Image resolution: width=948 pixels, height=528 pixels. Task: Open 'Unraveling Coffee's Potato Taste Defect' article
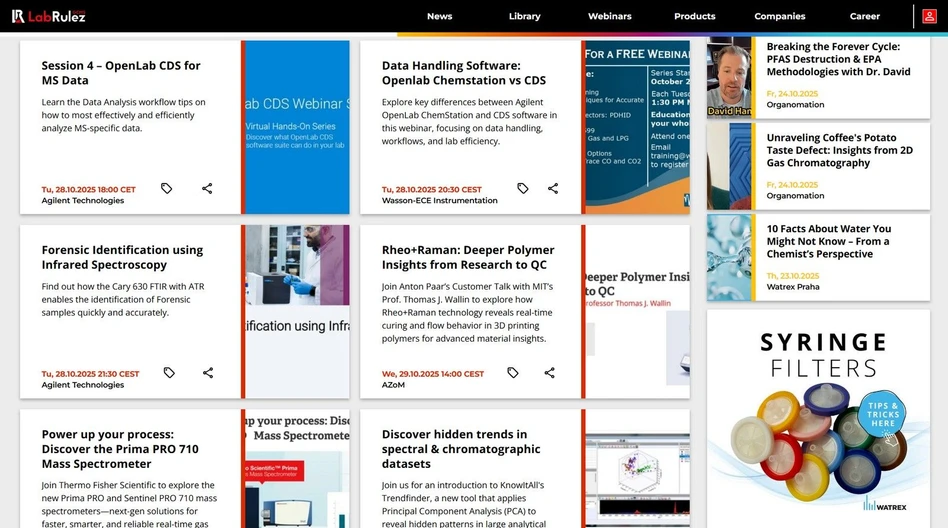pyautogui.click(x=839, y=150)
